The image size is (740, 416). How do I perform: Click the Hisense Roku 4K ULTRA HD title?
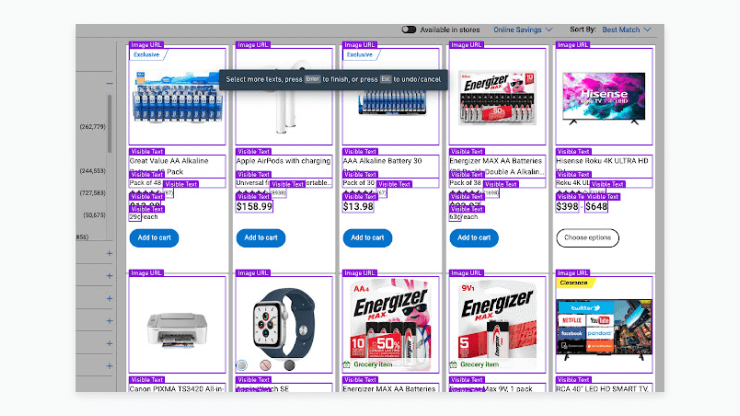click(x=604, y=166)
